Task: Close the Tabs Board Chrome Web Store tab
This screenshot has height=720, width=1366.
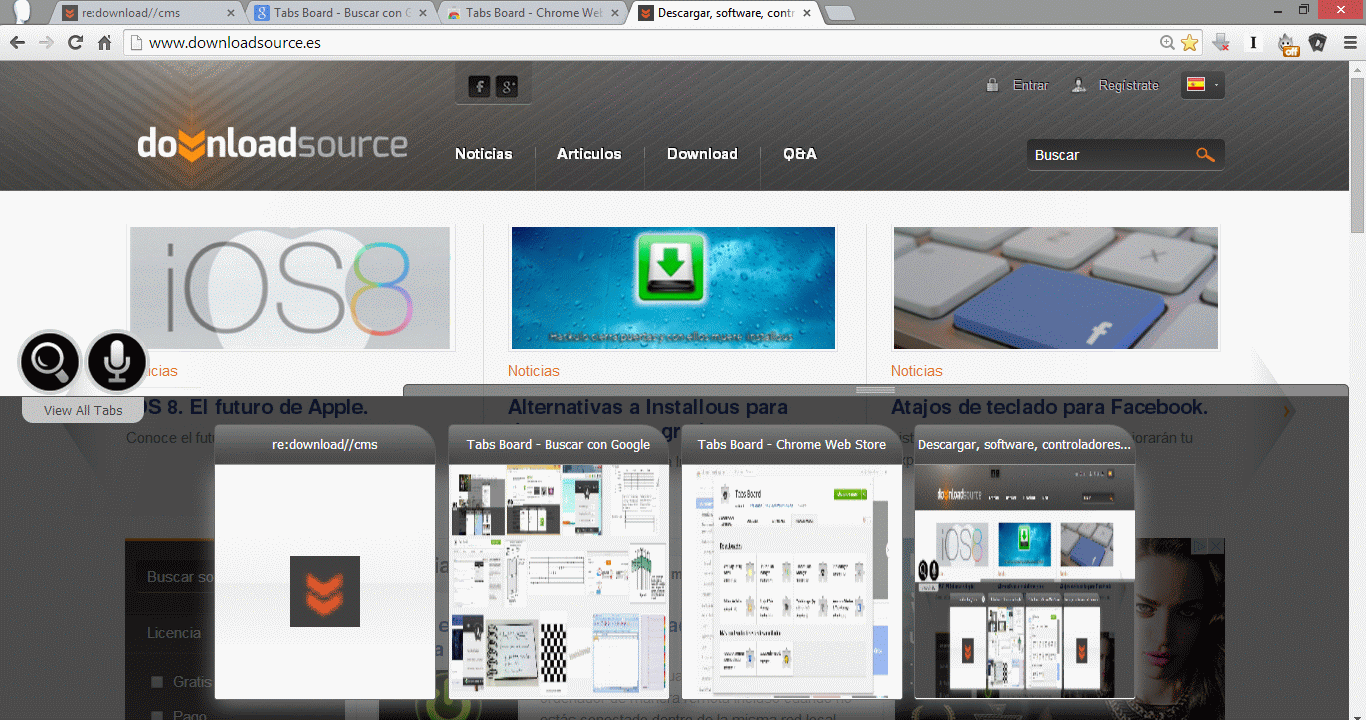Action: (x=616, y=13)
